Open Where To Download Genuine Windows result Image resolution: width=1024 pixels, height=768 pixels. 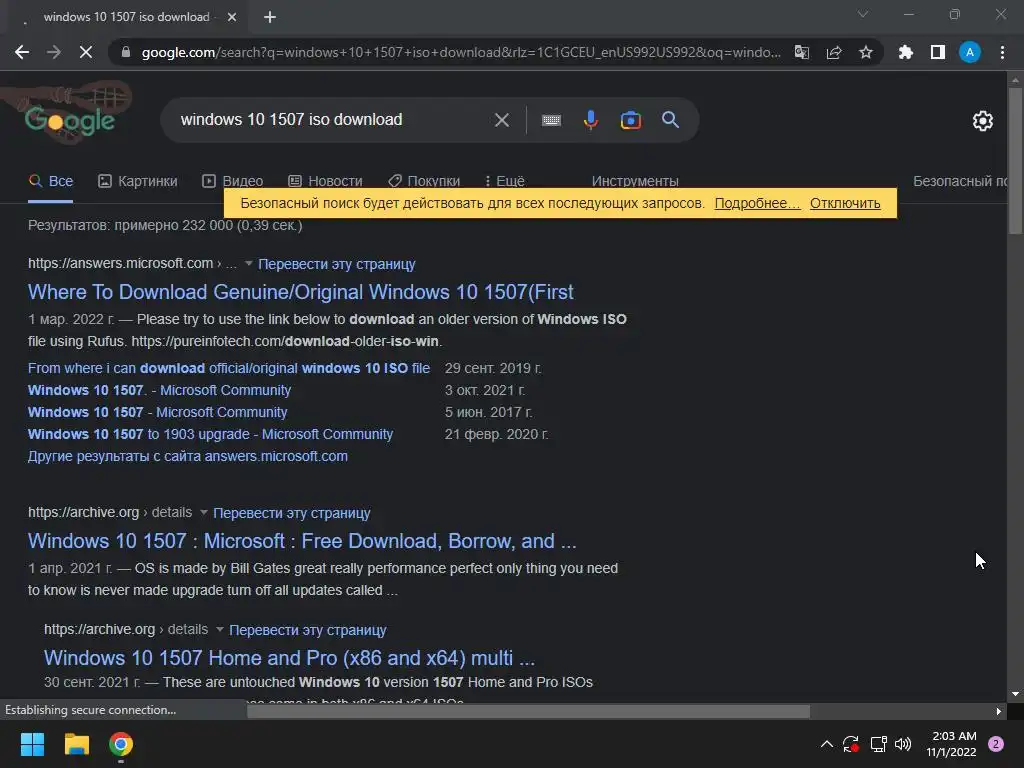pos(300,292)
